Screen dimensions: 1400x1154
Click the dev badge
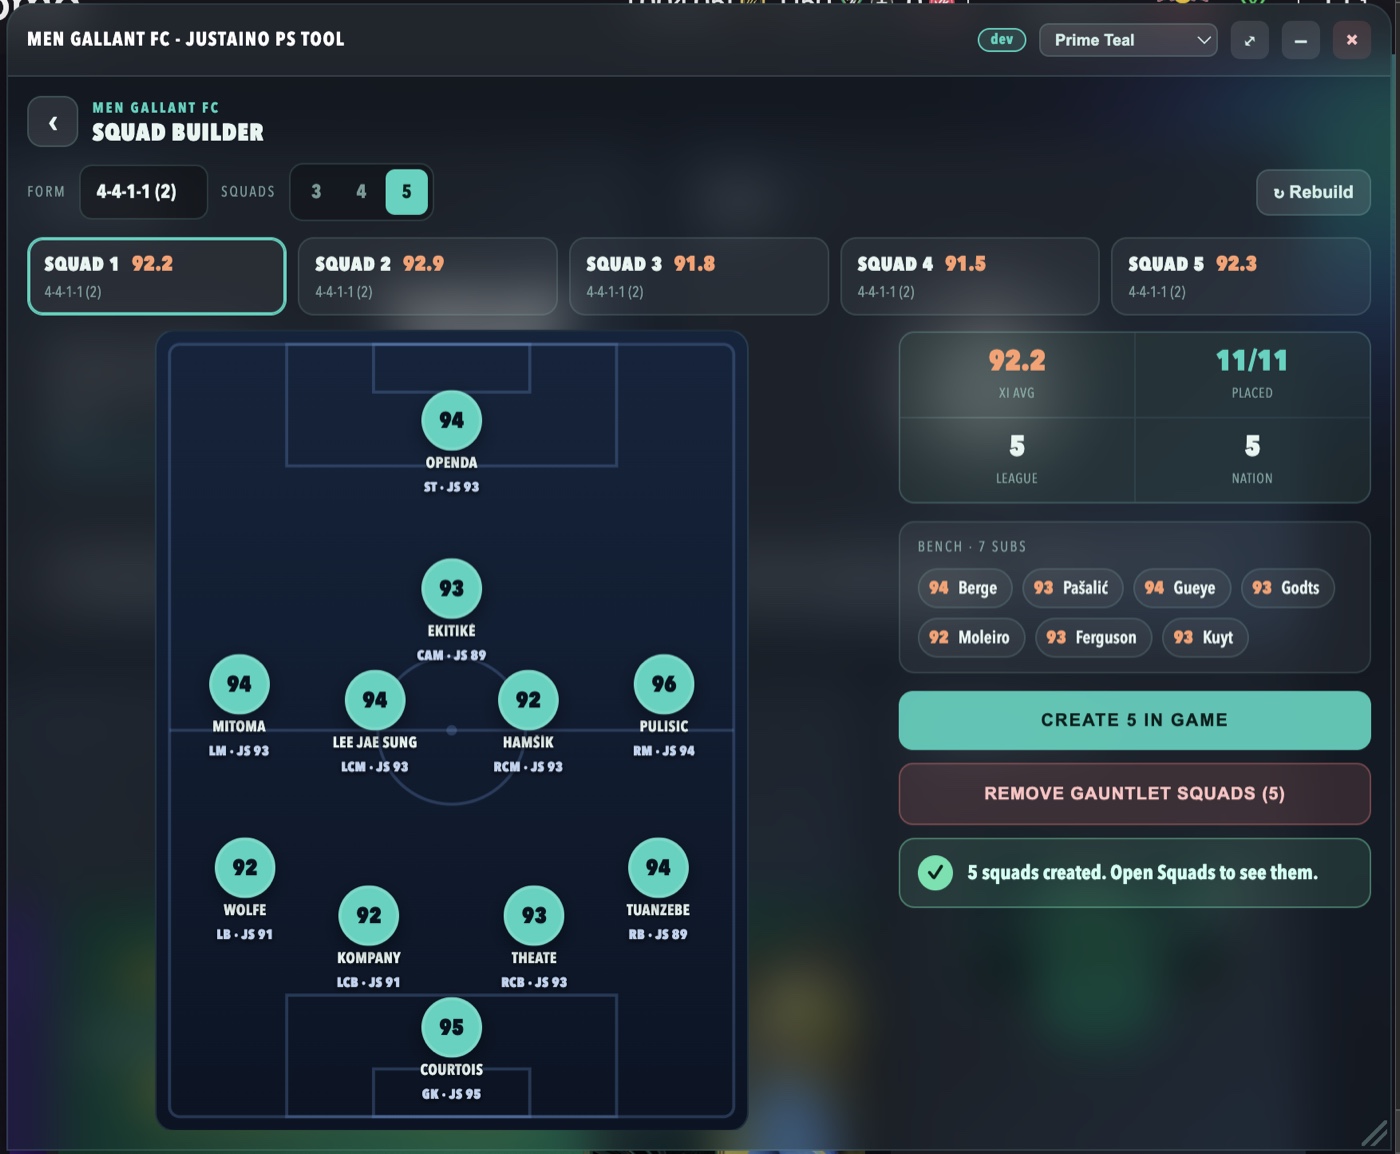[x=1001, y=40]
